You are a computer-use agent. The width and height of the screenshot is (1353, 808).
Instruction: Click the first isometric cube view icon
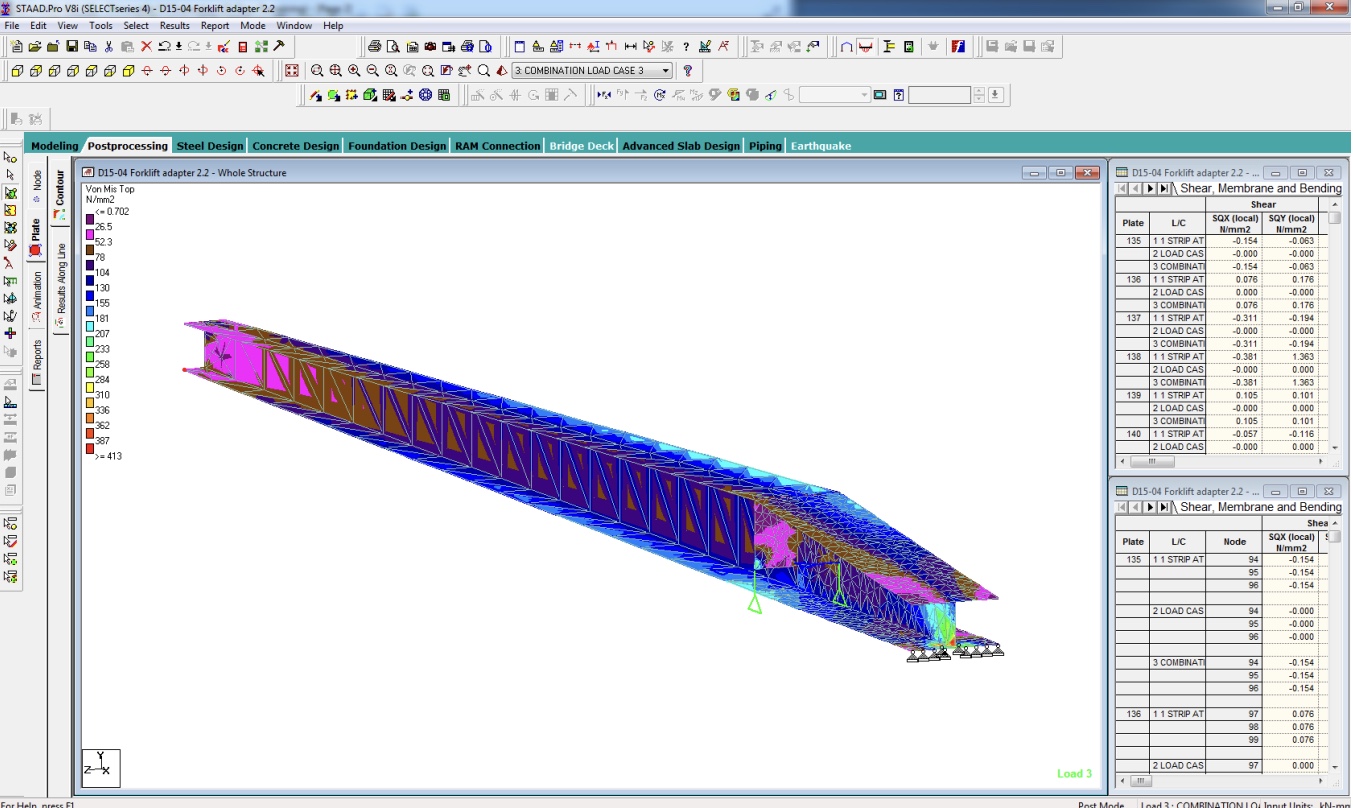coord(17,71)
